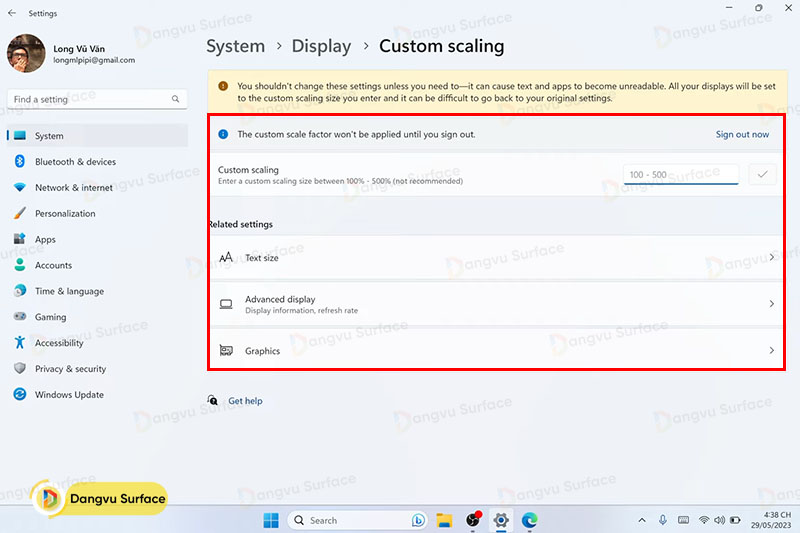Click the Privacy & security shield icon
Viewport: 800px width, 533px height.
pos(19,369)
